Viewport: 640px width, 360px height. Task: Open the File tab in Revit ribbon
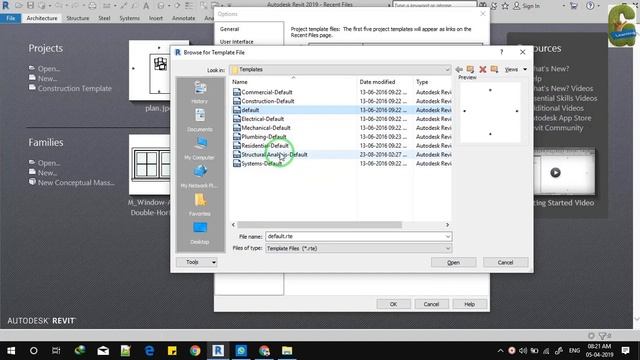pyautogui.click(x=11, y=18)
